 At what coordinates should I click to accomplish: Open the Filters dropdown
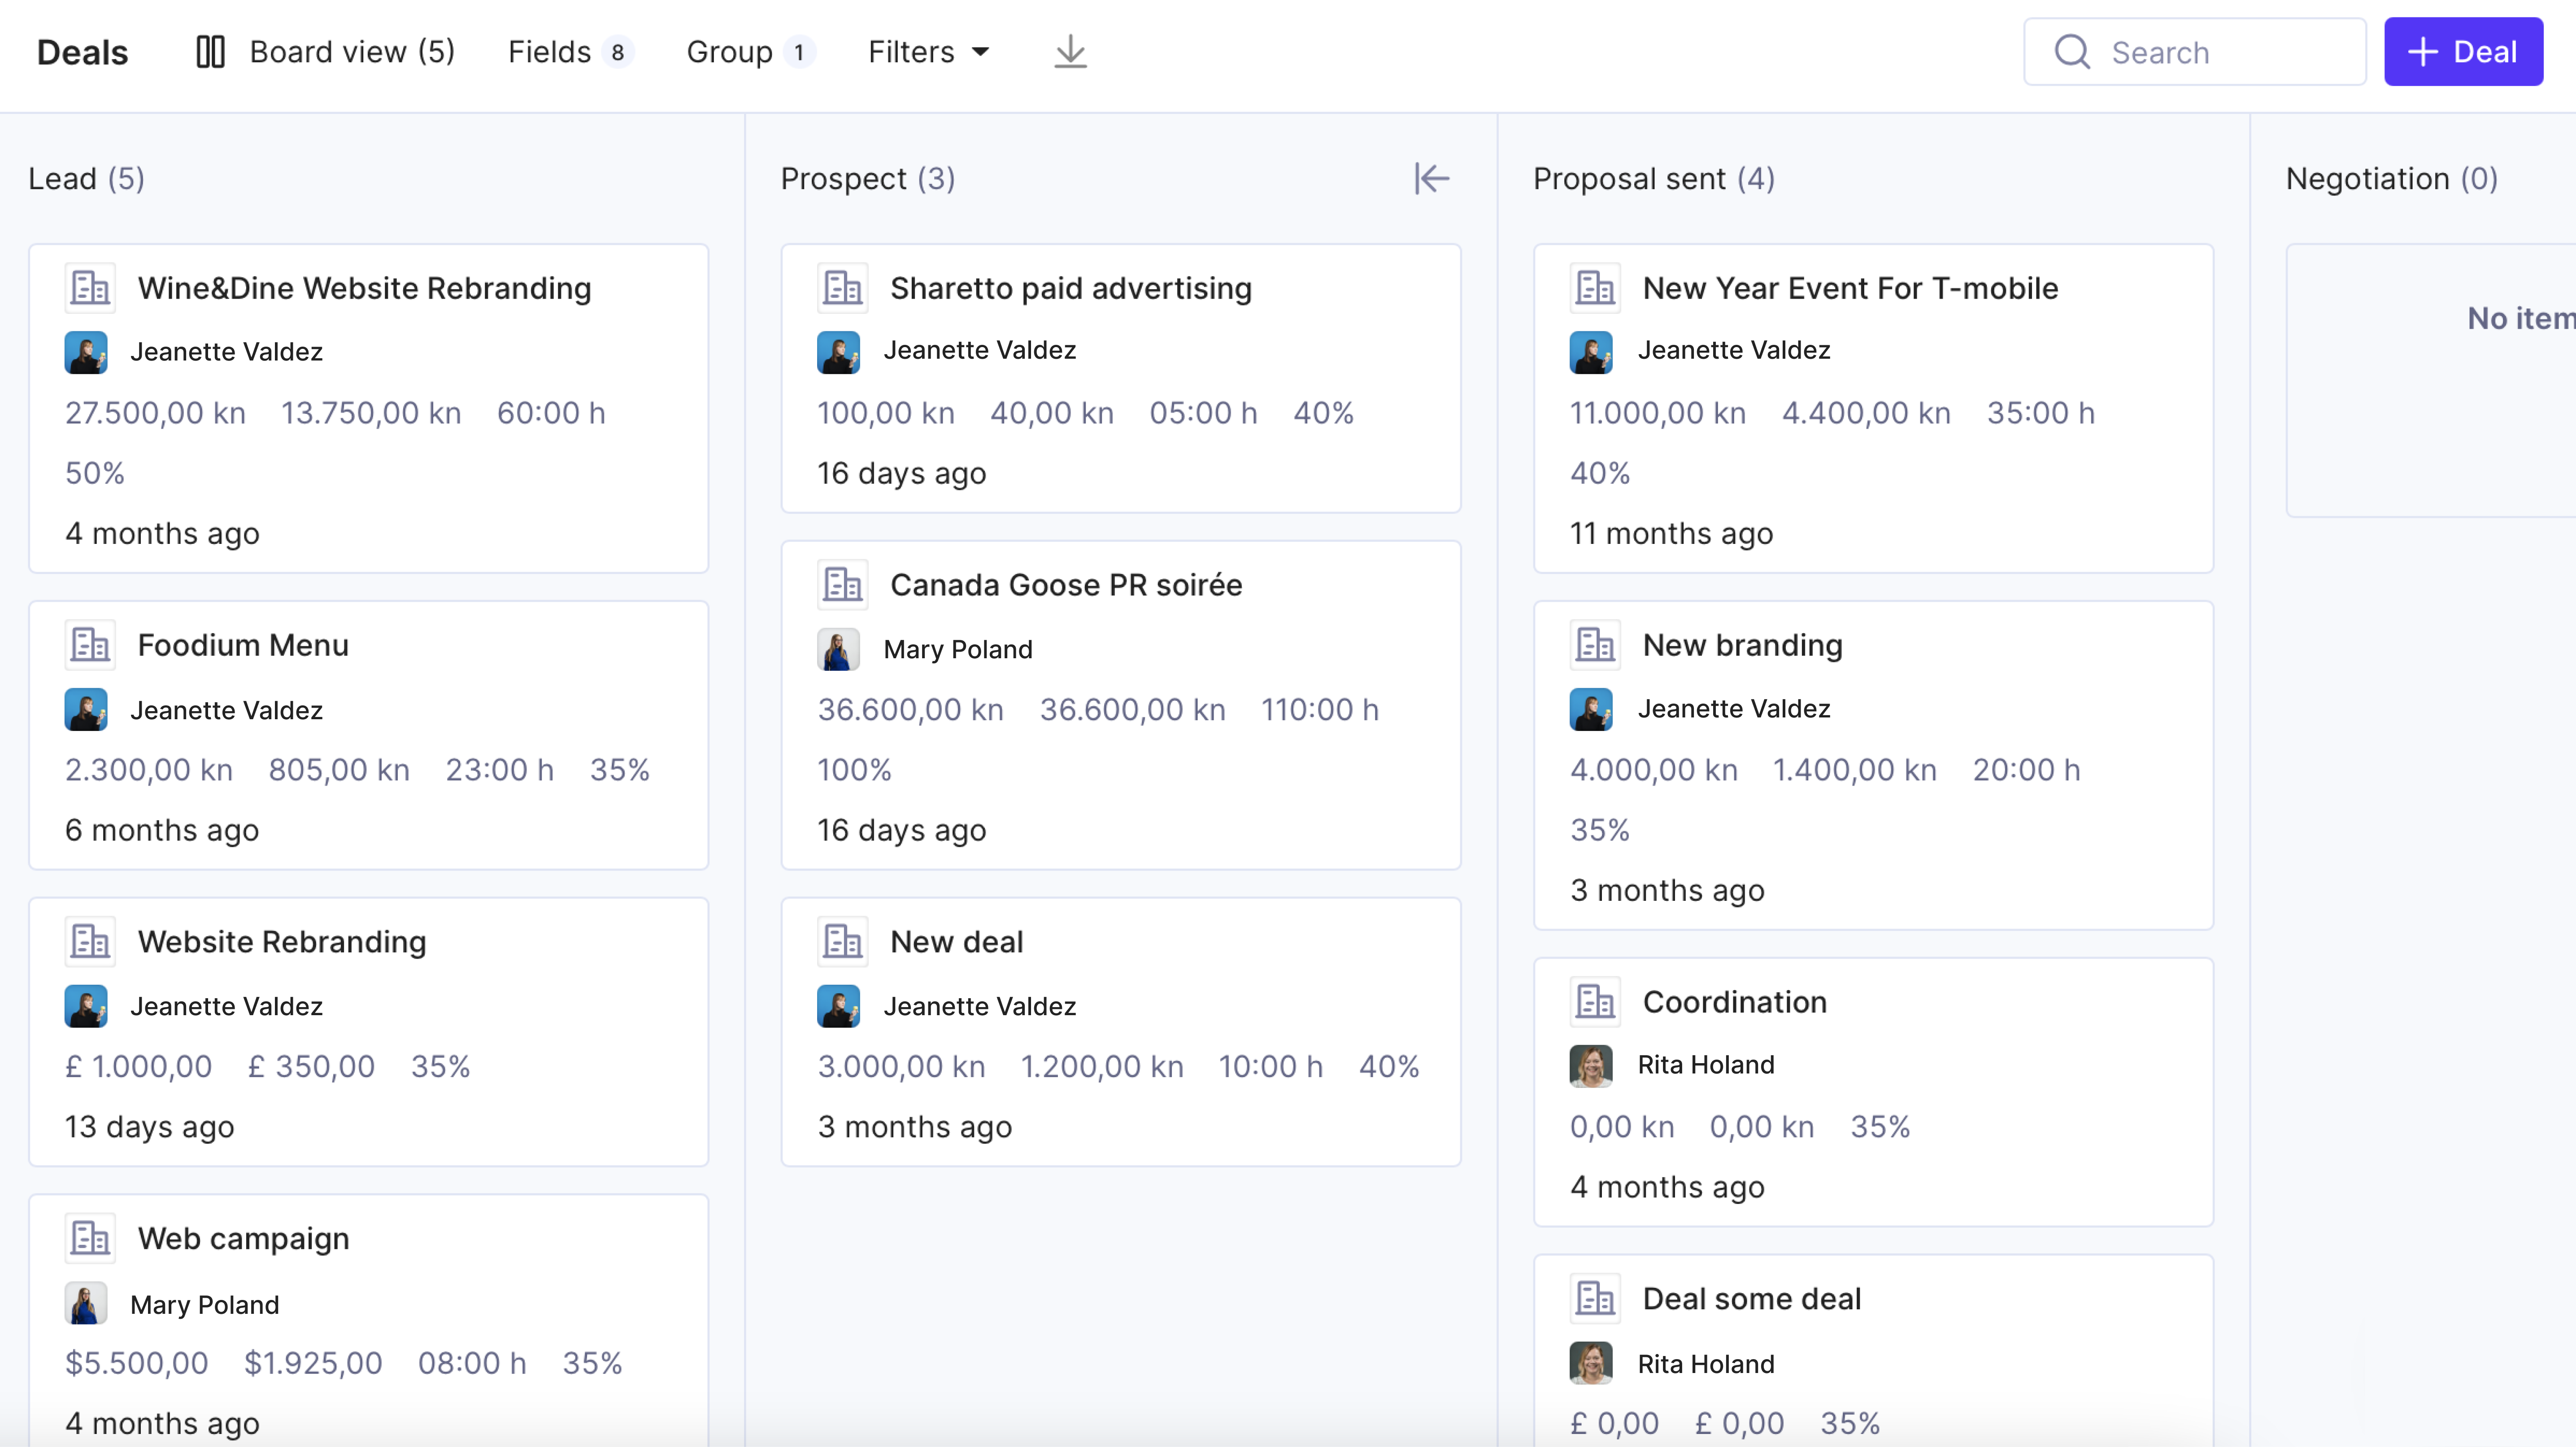click(x=928, y=52)
